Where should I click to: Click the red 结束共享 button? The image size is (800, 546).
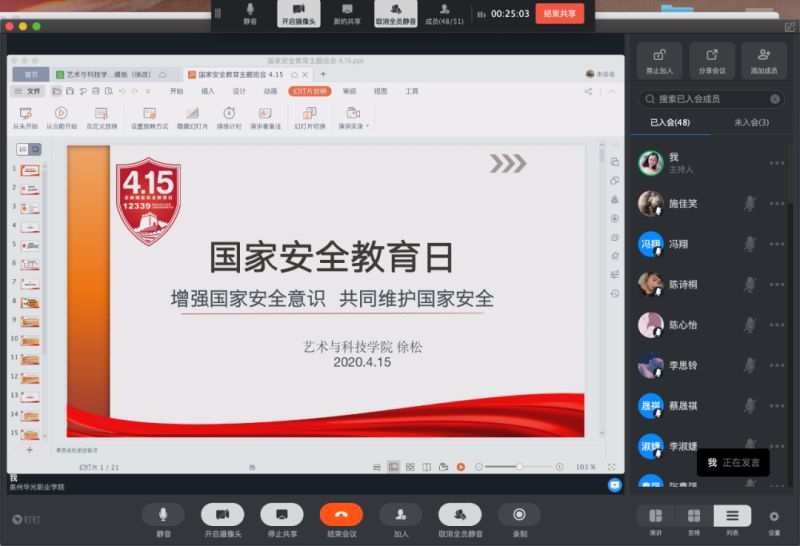tap(560, 14)
